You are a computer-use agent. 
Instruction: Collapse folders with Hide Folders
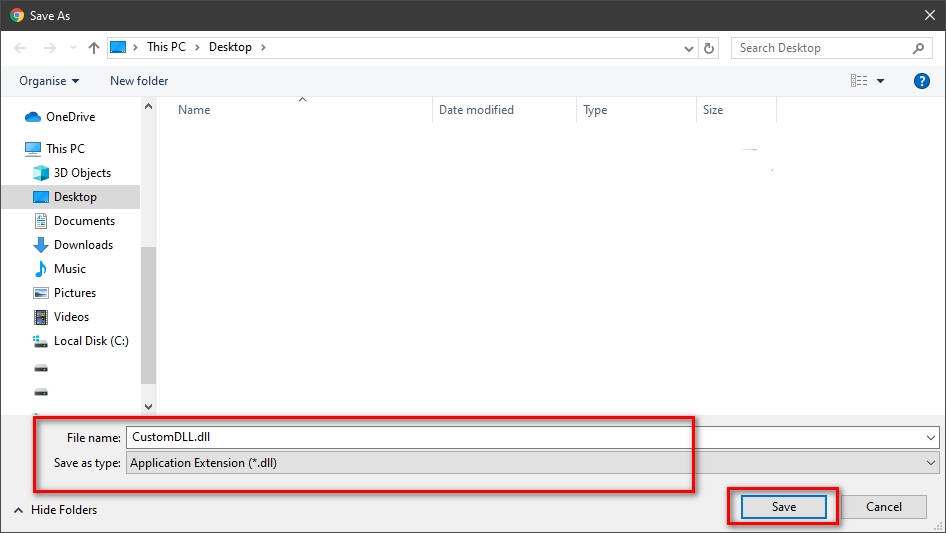(x=55, y=510)
